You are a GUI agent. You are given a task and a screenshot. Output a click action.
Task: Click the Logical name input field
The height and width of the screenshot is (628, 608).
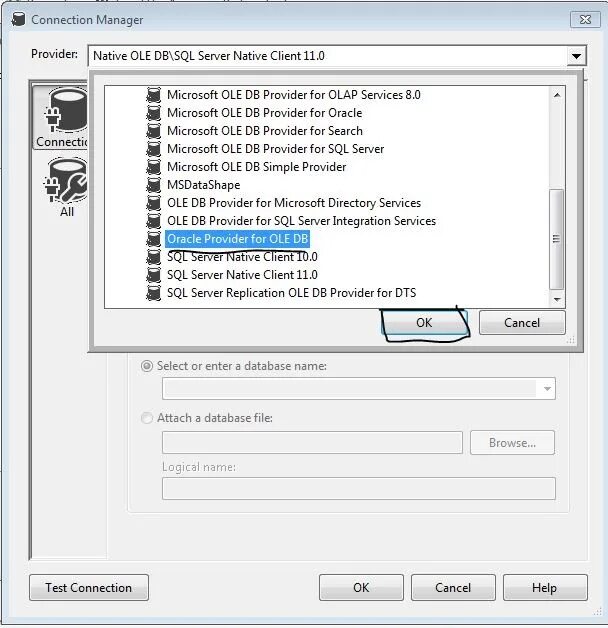coord(359,489)
